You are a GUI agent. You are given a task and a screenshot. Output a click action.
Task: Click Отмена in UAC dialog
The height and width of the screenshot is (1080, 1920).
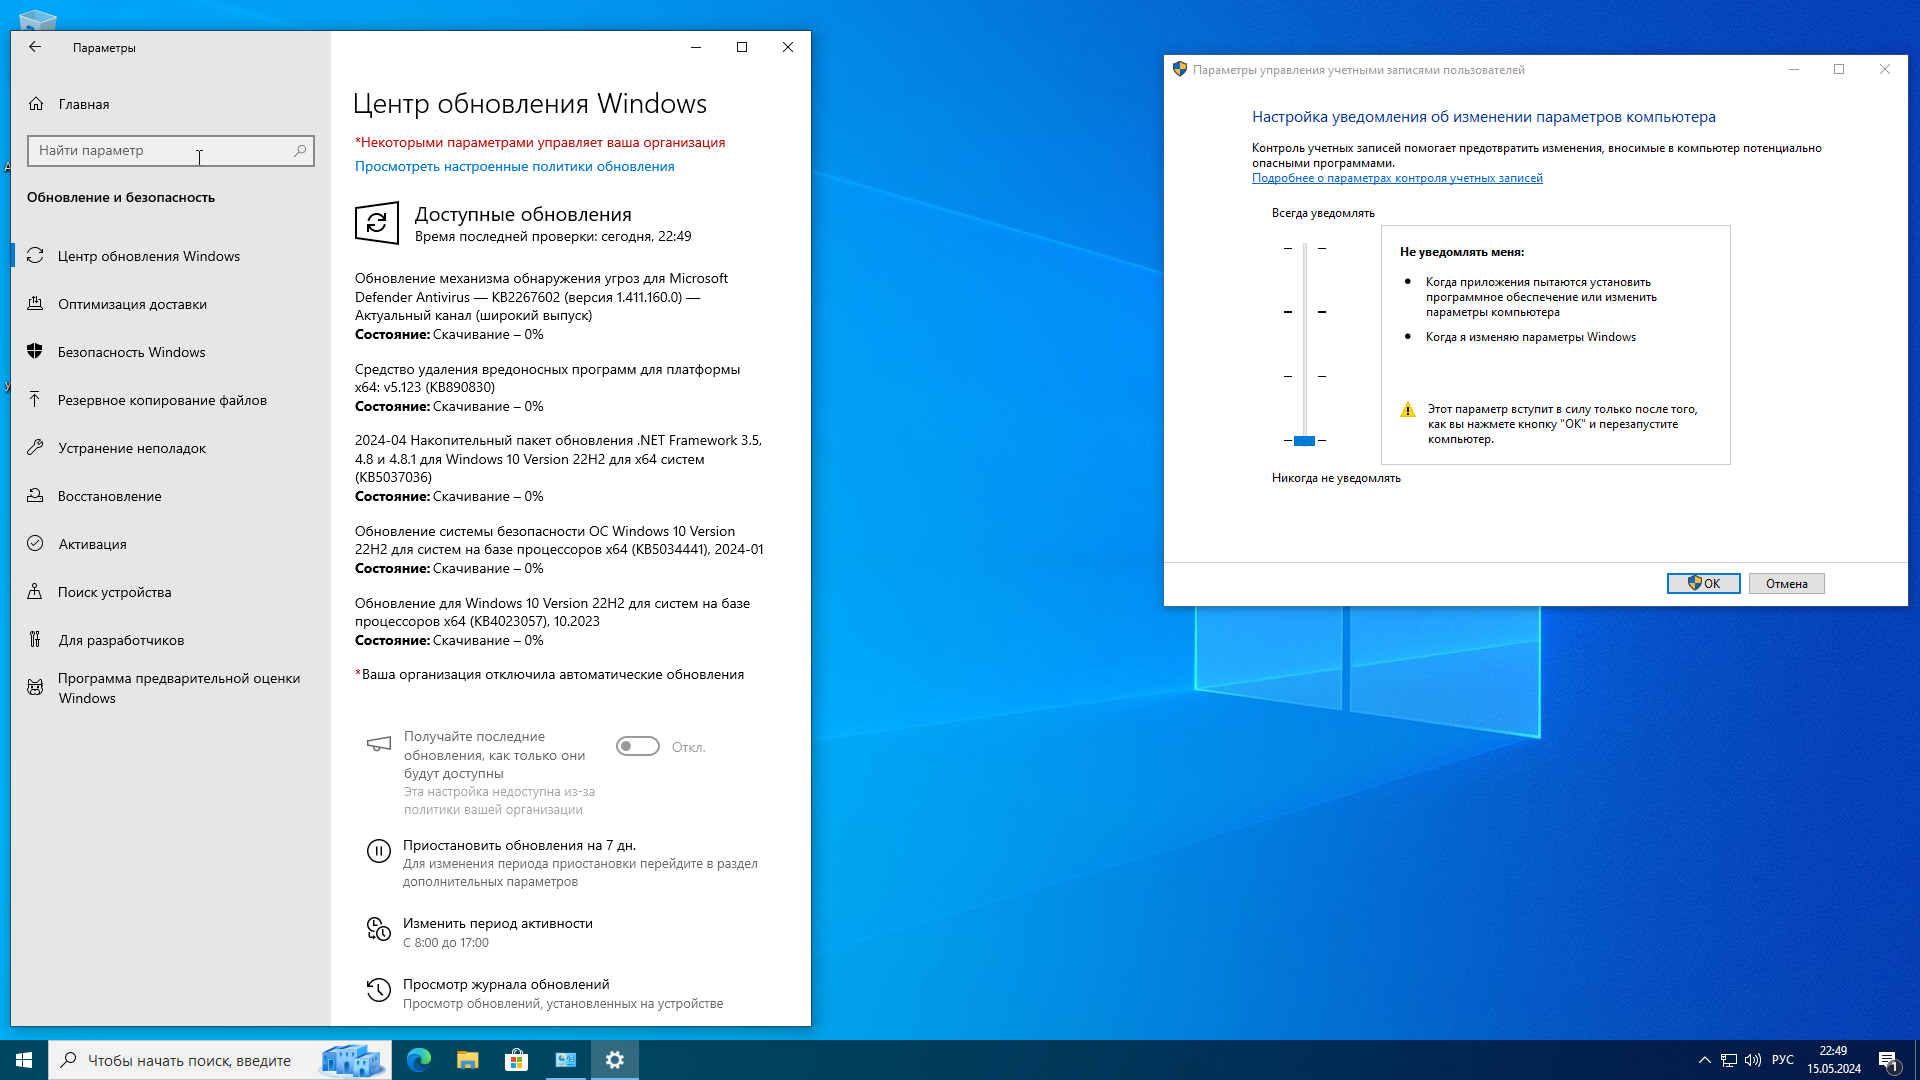coord(1786,584)
